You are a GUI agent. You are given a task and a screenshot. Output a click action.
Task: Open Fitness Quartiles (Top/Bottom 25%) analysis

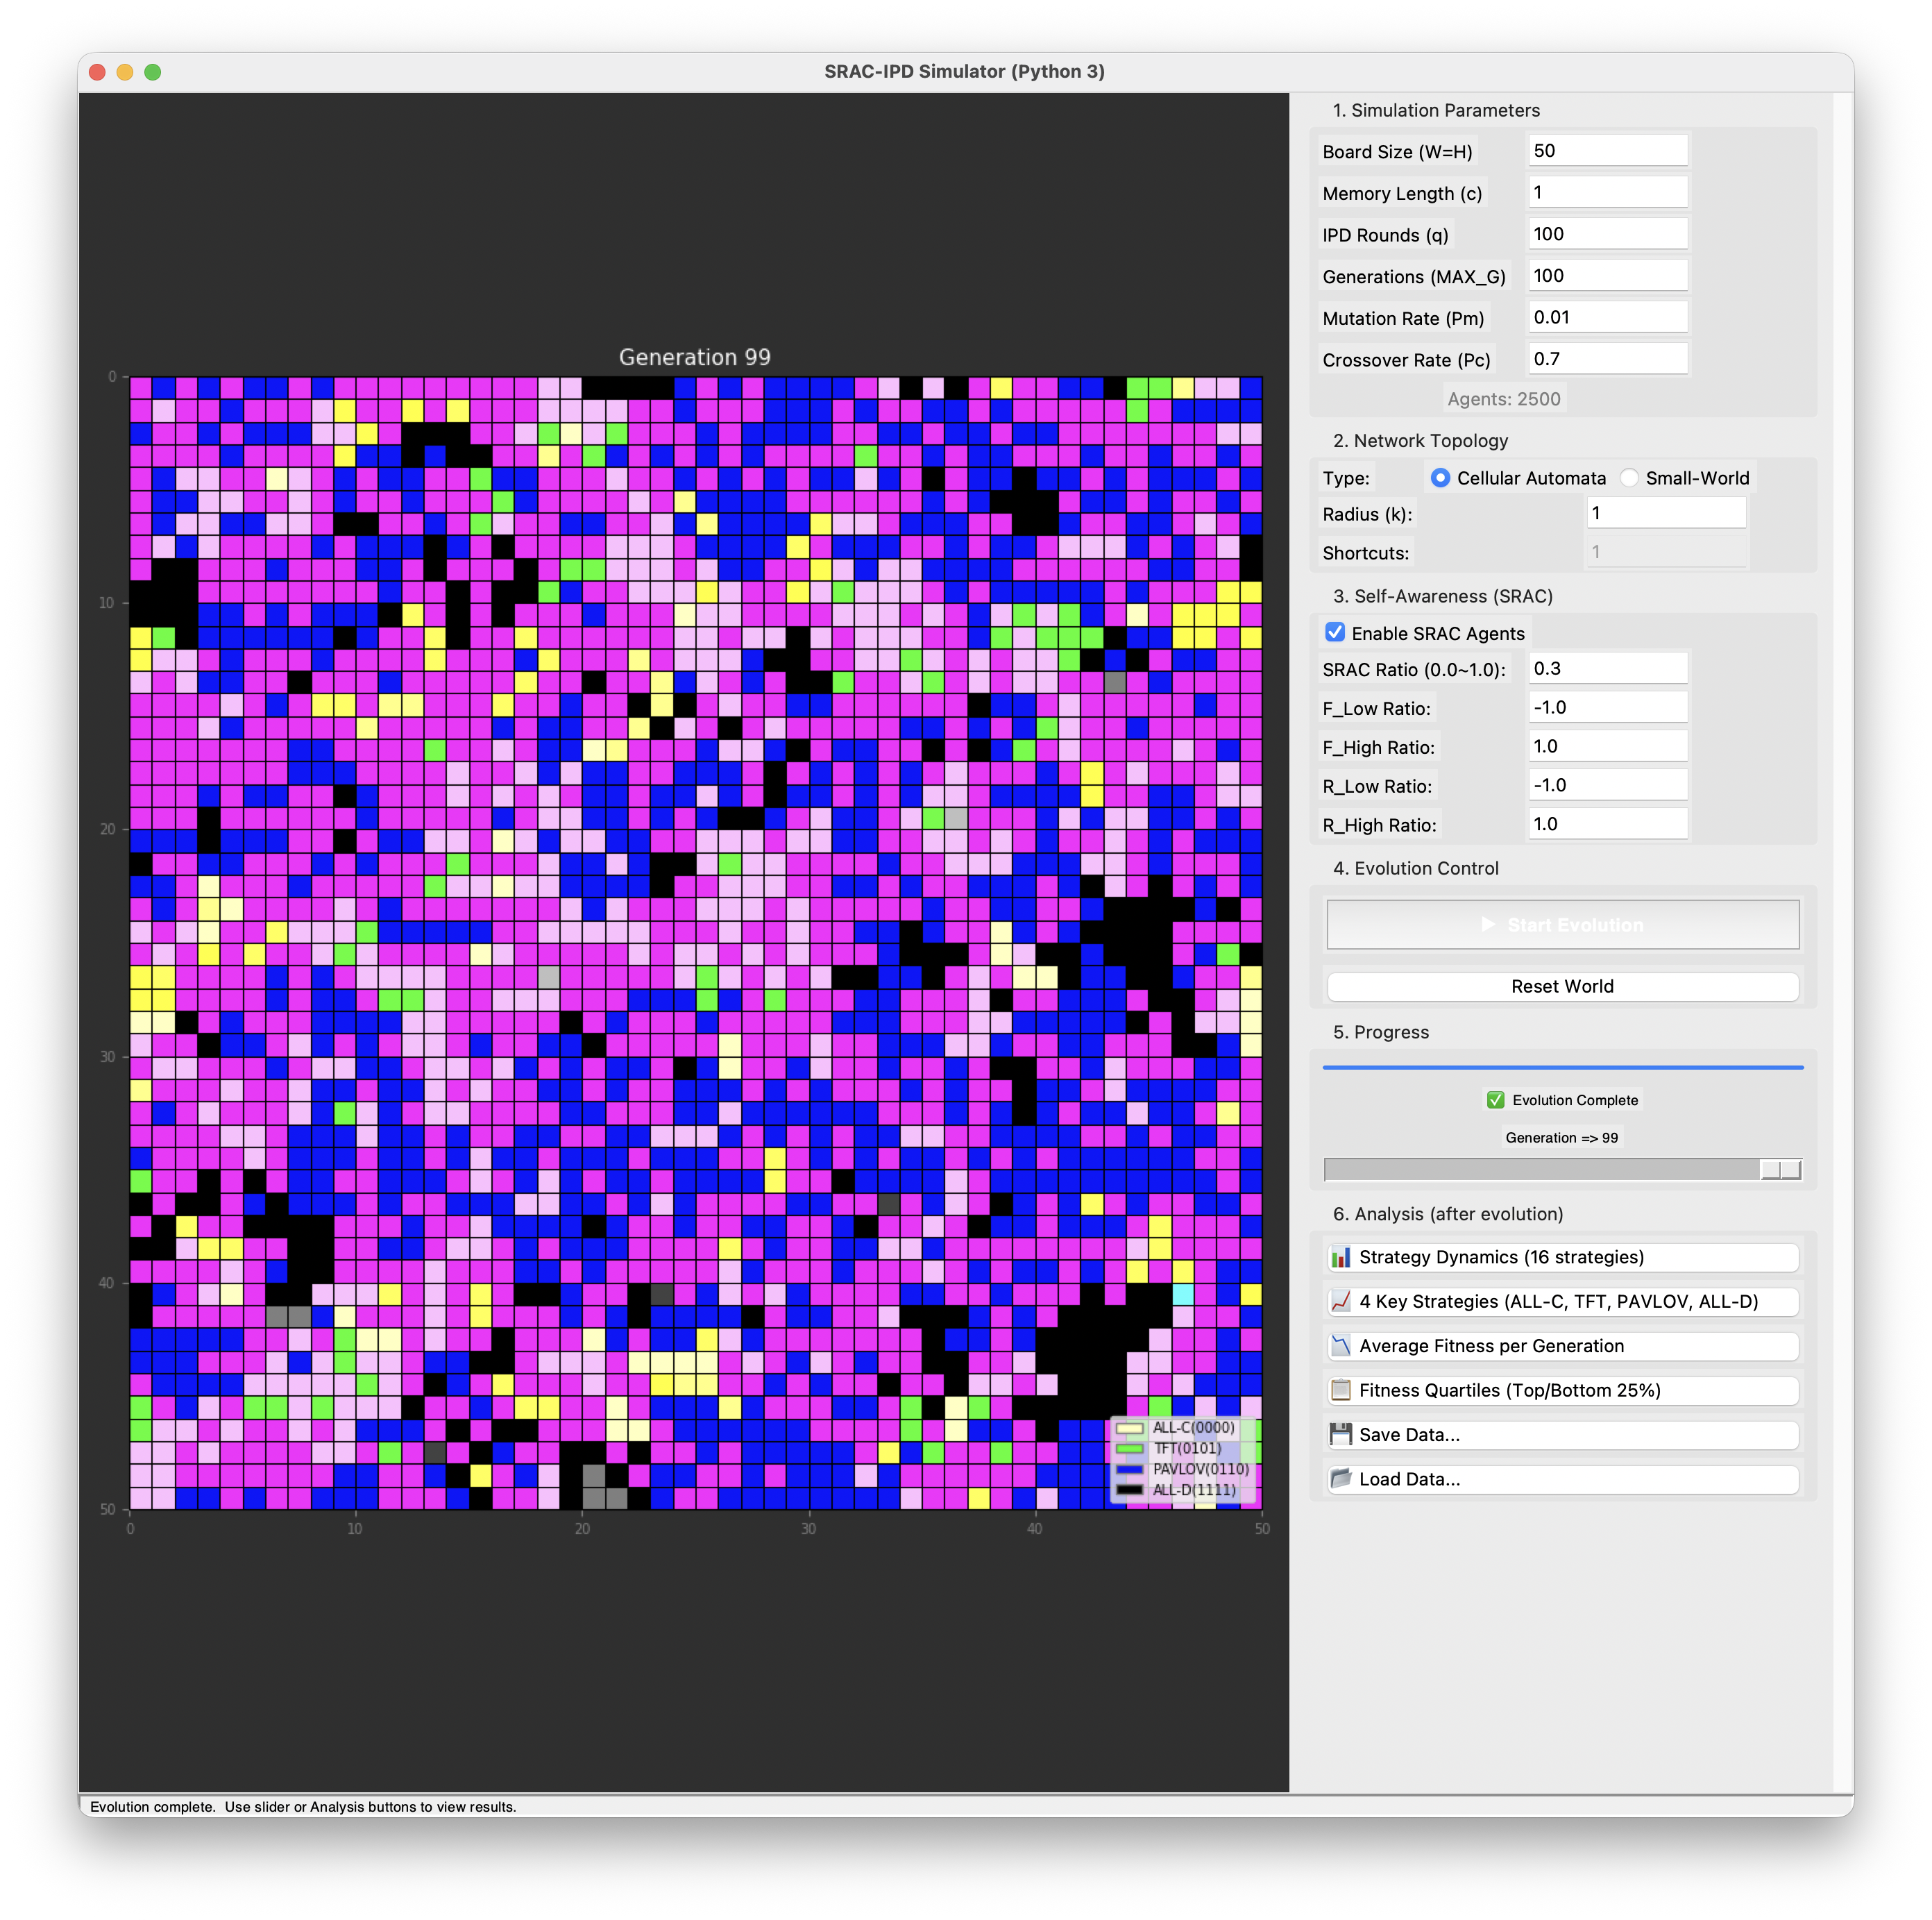(1562, 1390)
